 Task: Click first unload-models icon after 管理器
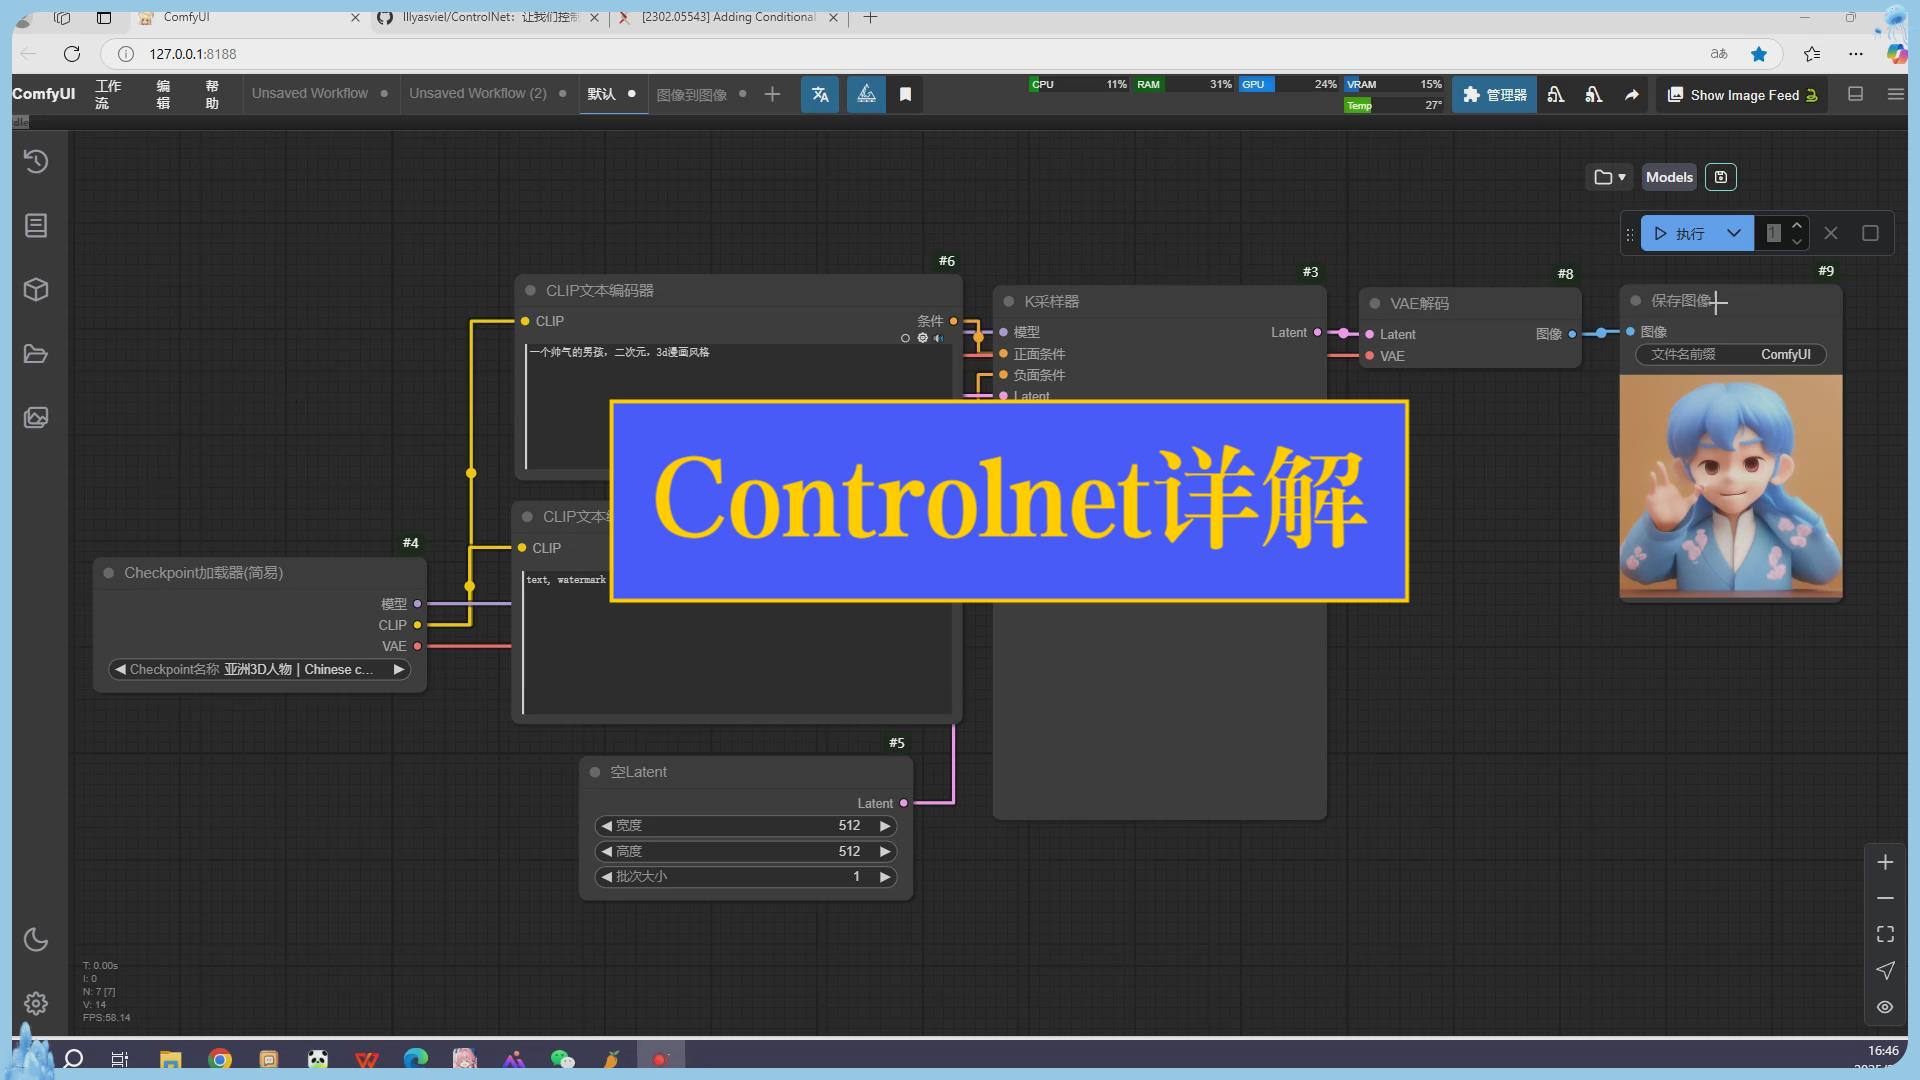point(1556,94)
